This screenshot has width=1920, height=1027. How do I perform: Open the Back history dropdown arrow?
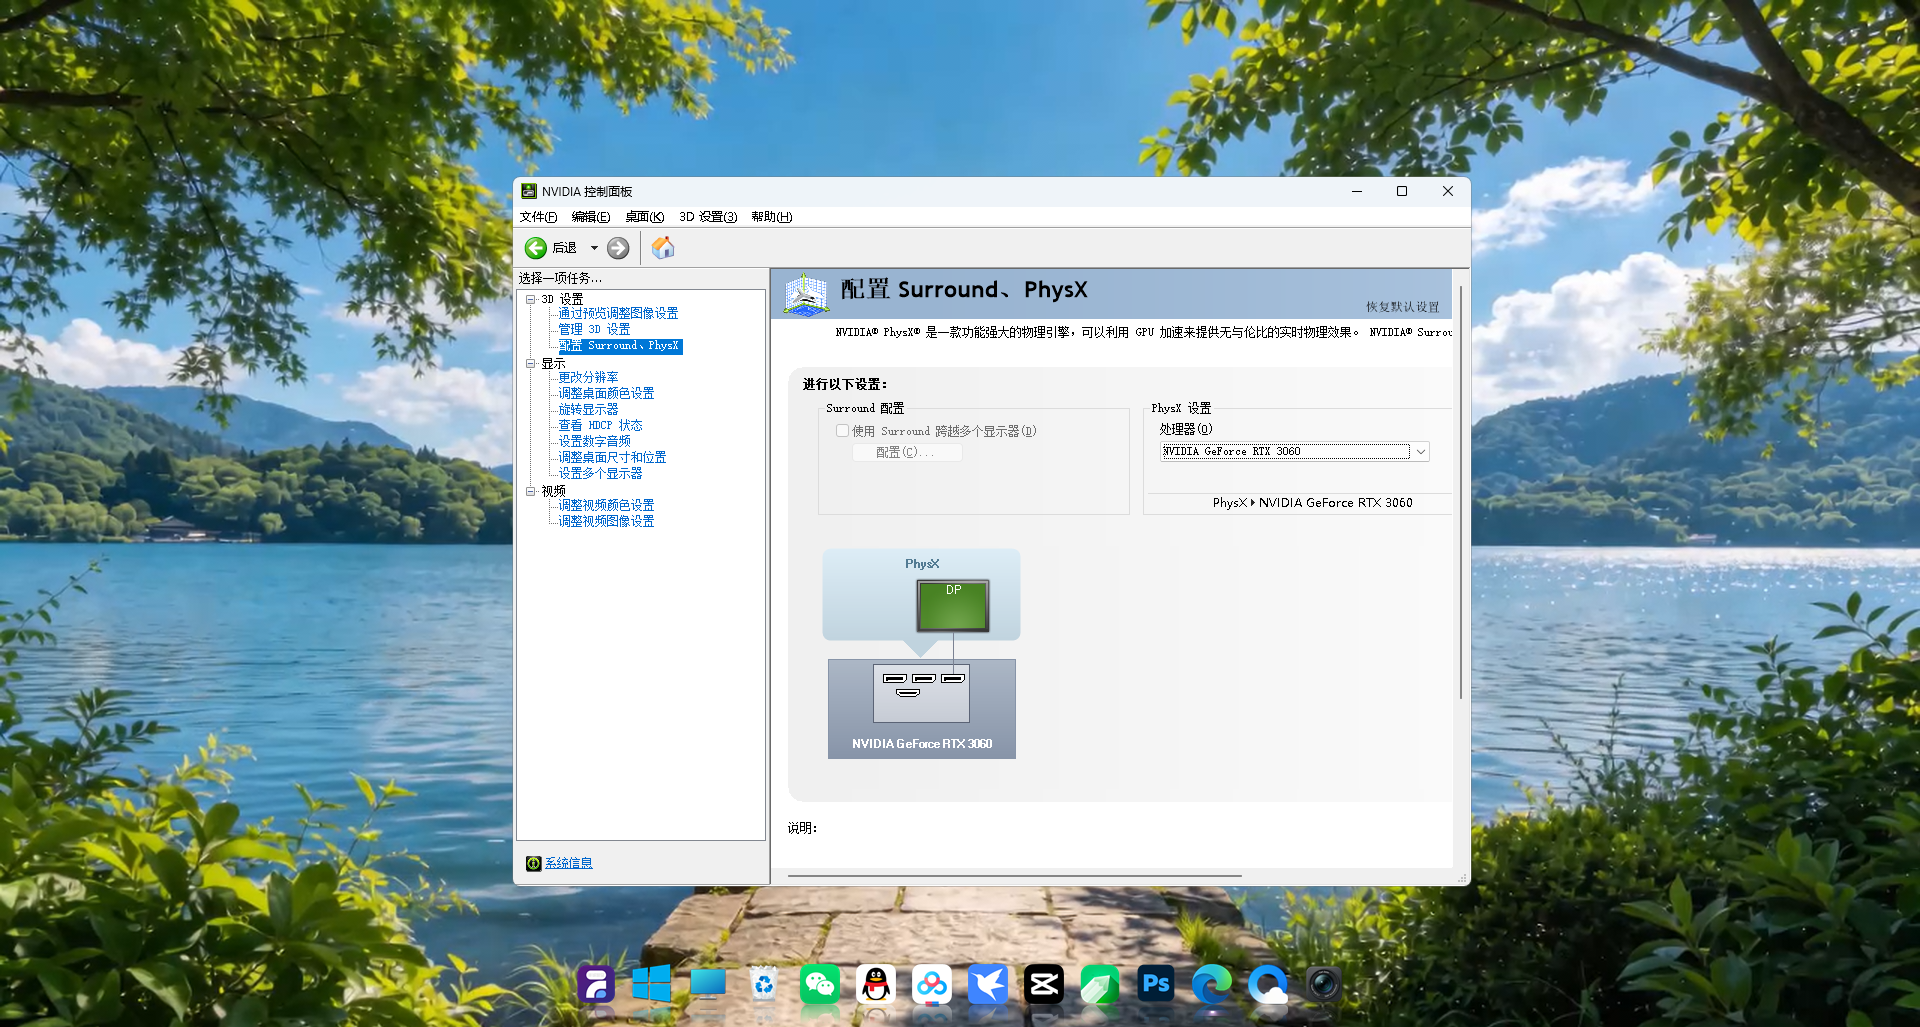click(594, 248)
